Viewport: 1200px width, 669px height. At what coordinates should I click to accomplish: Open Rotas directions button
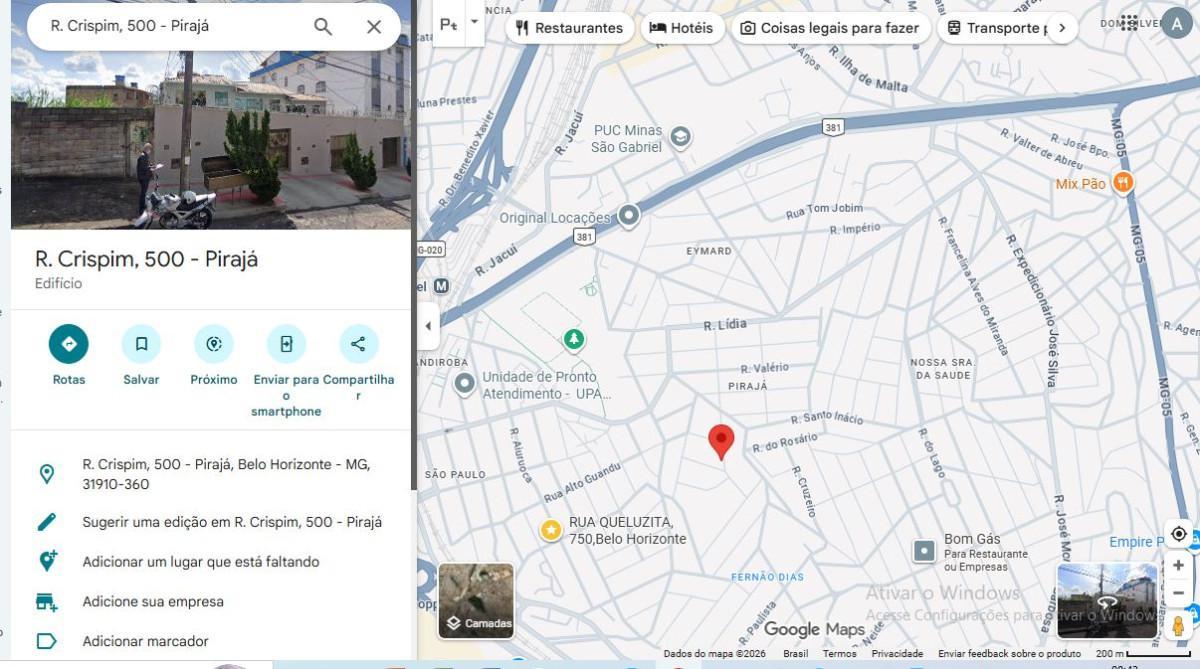click(x=69, y=344)
